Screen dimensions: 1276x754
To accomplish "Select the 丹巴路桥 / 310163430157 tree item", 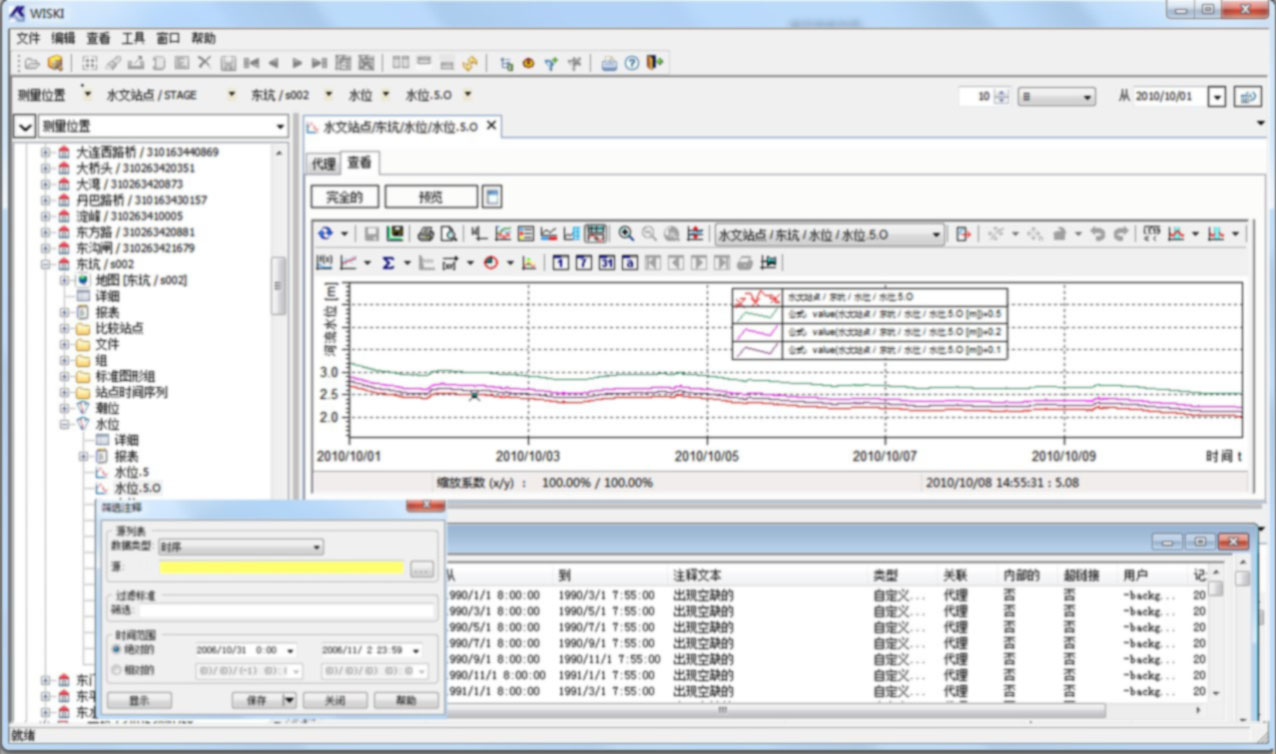I will [141, 200].
